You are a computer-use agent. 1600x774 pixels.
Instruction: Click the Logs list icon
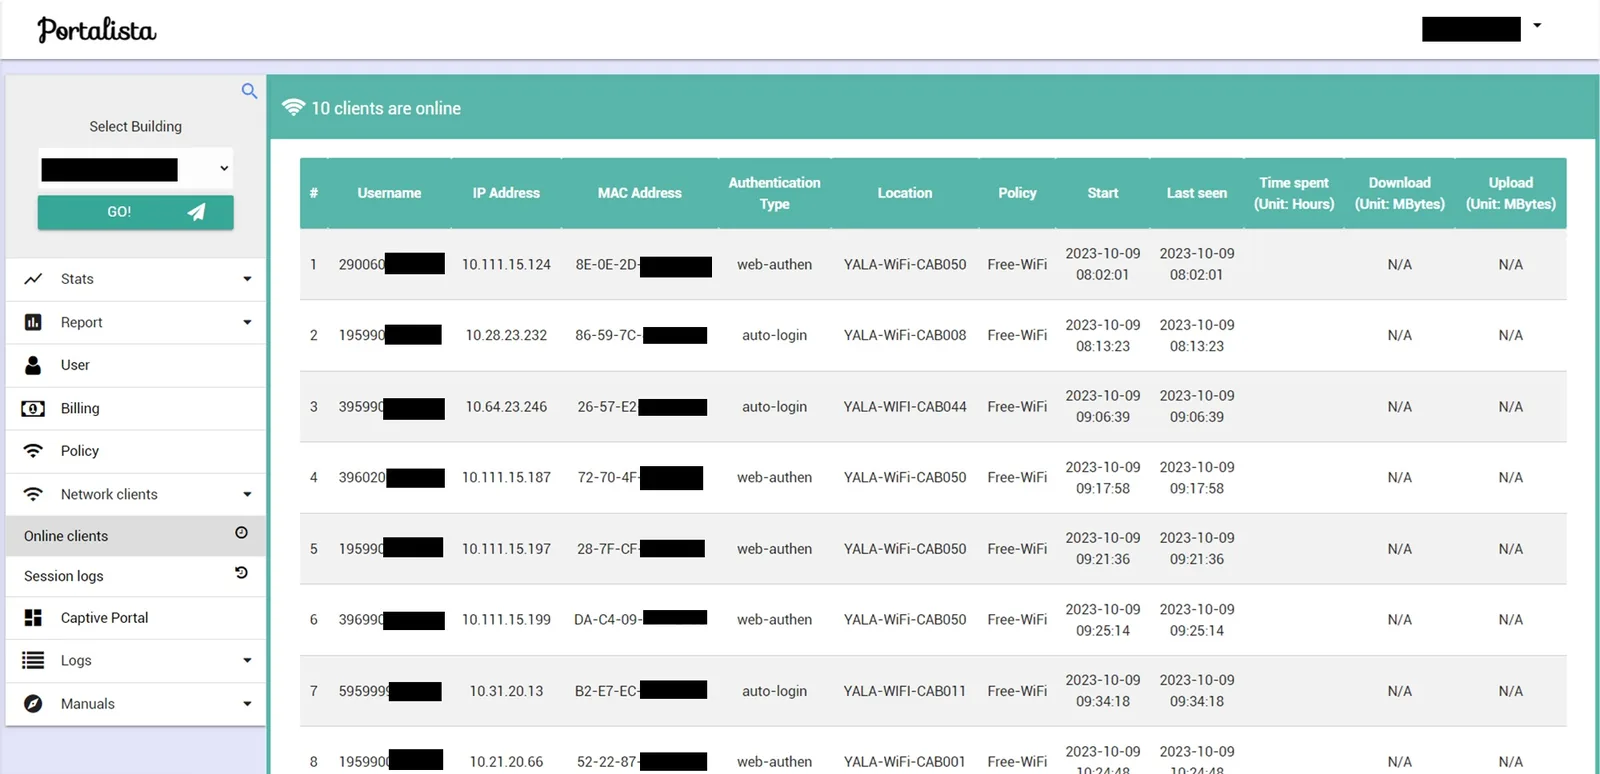point(33,660)
